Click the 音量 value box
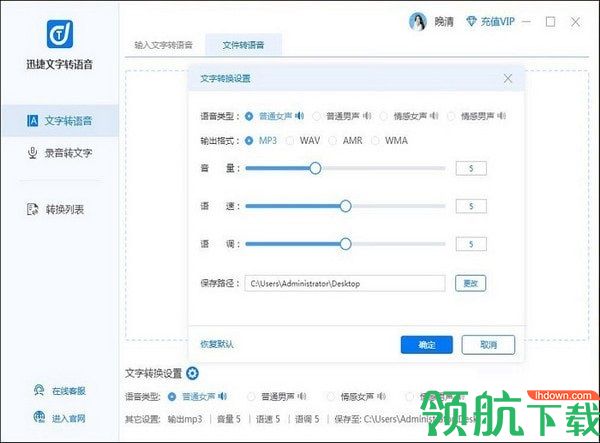This screenshot has width=600, height=443. pyautogui.click(x=471, y=168)
